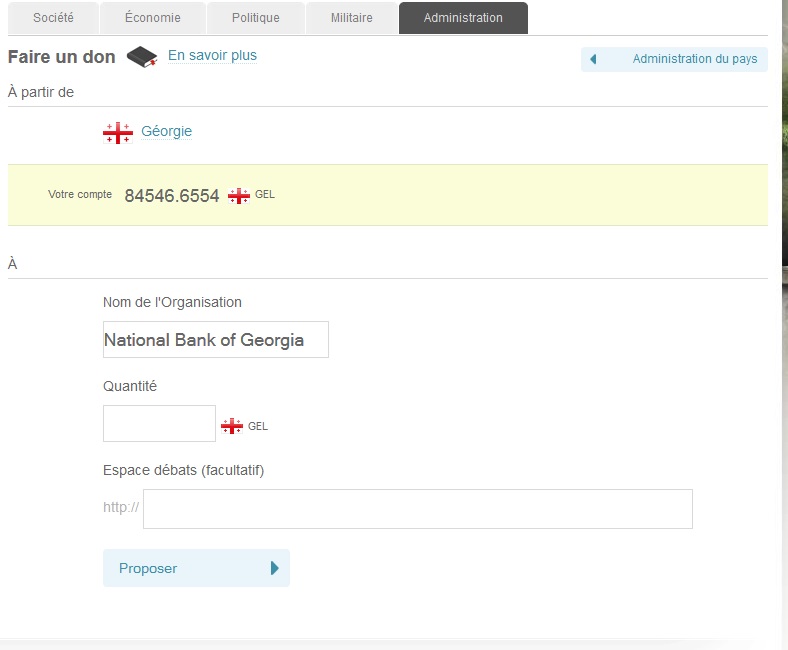788x650 pixels.
Task: Click the Administration tab
Action: pyautogui.click(x=463, y=18)
